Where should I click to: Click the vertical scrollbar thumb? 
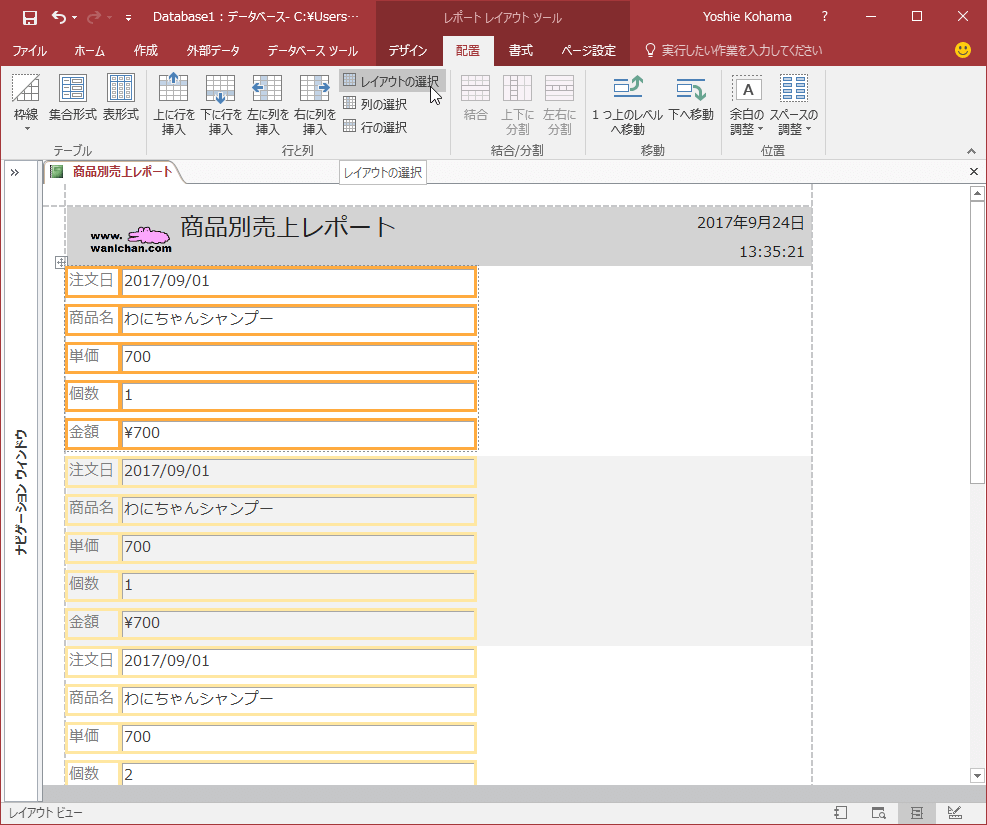[x=977, y=342]
